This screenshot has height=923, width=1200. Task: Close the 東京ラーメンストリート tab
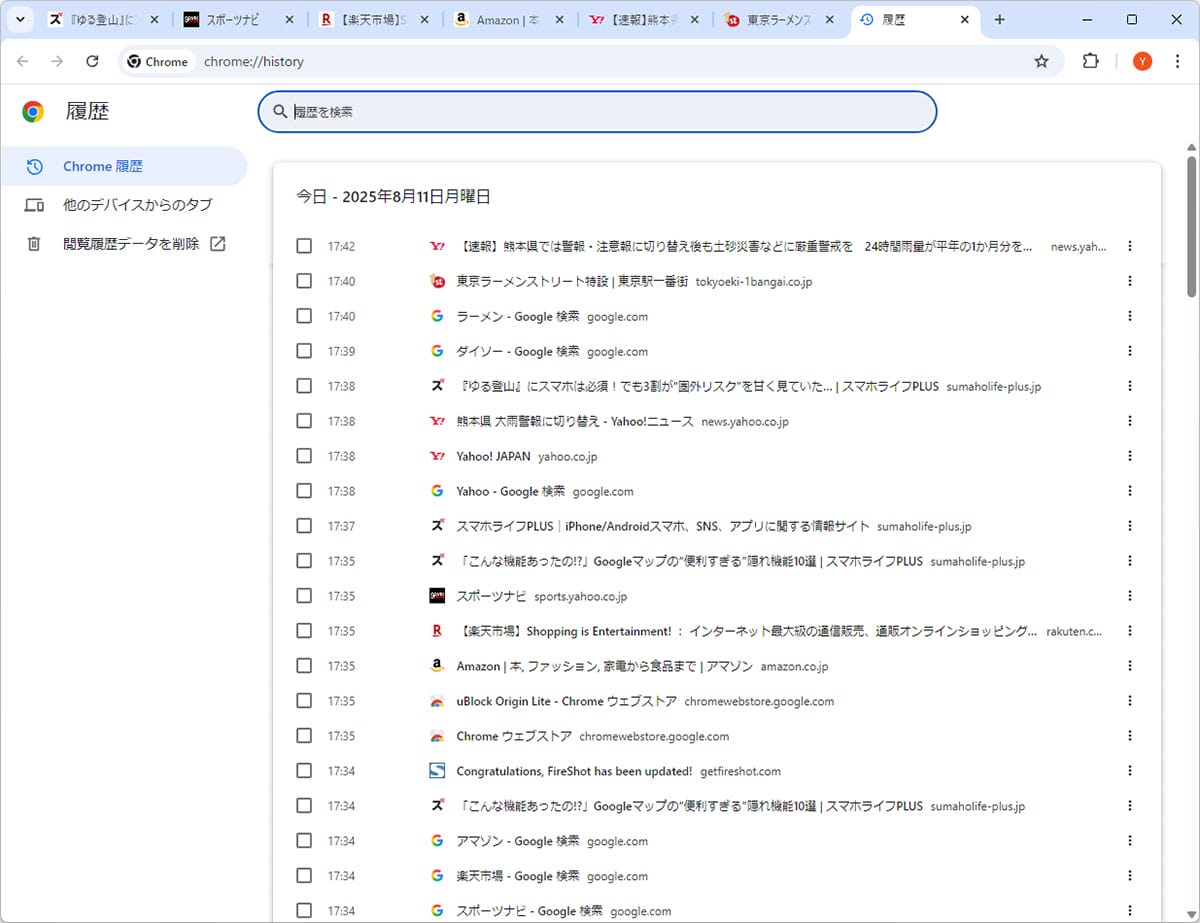pos(830,20)
